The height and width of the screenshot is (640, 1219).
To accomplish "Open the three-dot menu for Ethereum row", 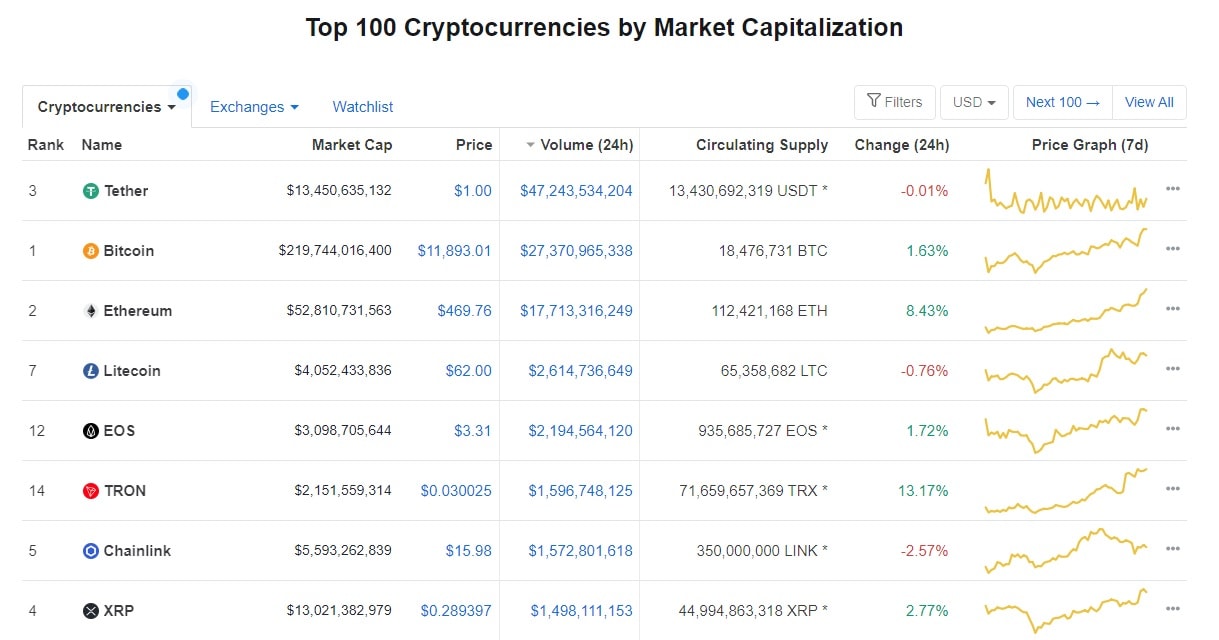I will [x=1173, y=309].
